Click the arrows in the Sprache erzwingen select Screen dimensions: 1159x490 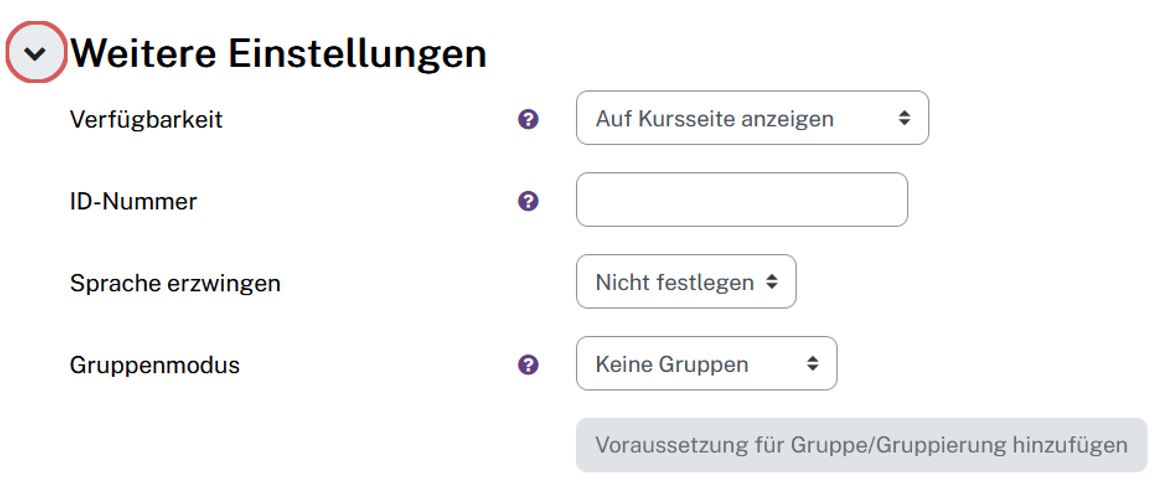[x=772, y=282]
